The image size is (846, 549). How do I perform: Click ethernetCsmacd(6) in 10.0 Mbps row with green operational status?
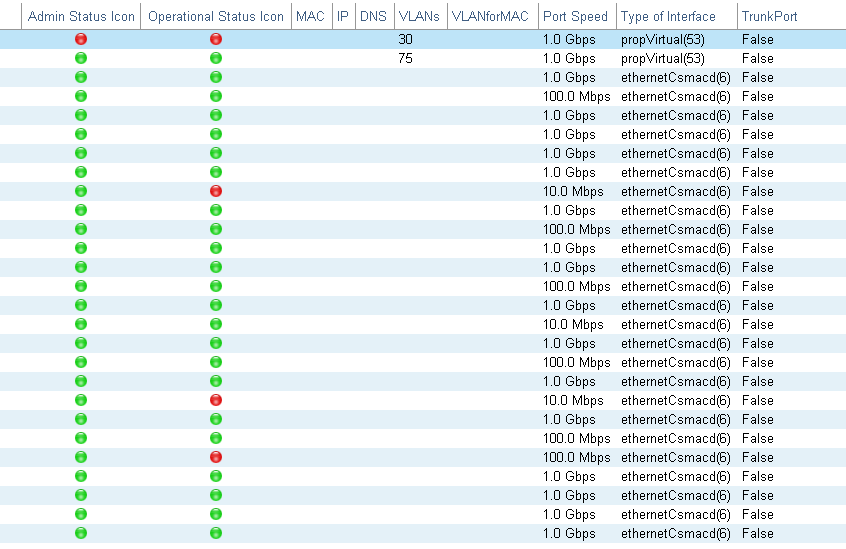click(x=676, y=325)
